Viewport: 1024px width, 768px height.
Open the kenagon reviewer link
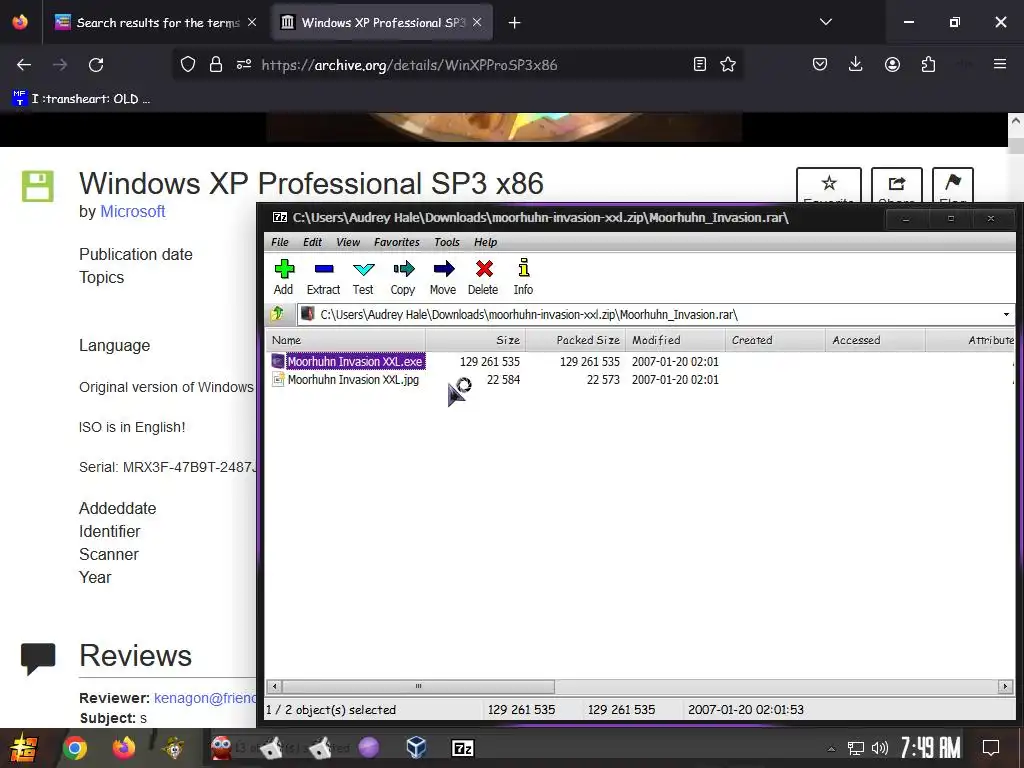[205, 698]
